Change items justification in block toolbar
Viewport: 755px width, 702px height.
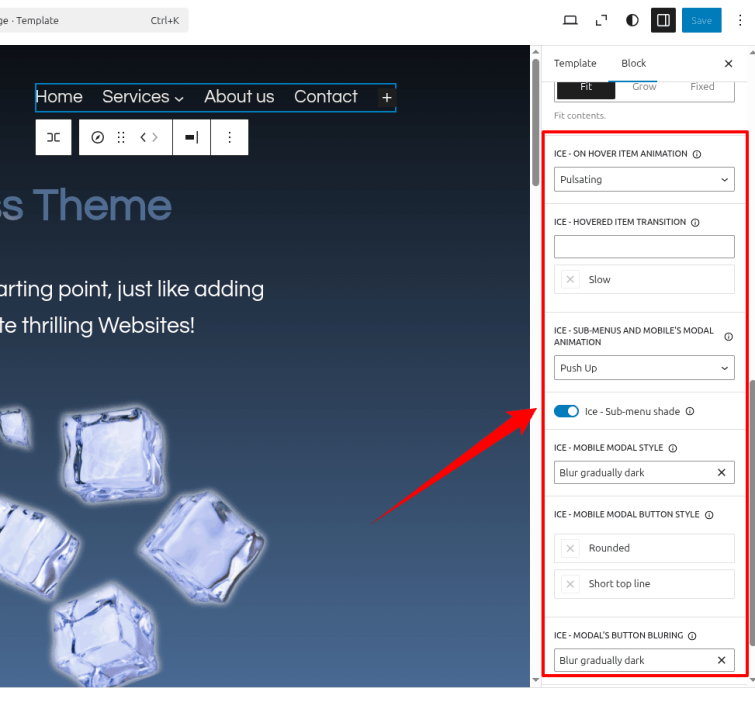tap(192, 138)
